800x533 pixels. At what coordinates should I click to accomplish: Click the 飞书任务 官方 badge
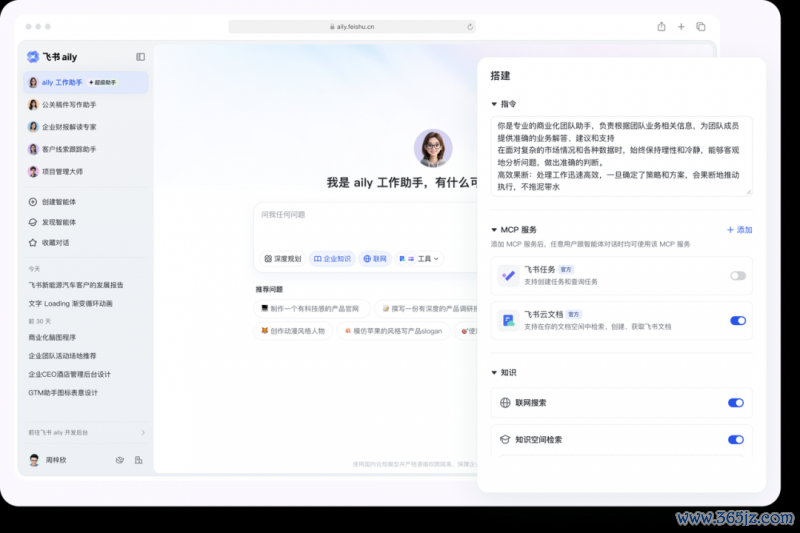[x=566, y=270]
